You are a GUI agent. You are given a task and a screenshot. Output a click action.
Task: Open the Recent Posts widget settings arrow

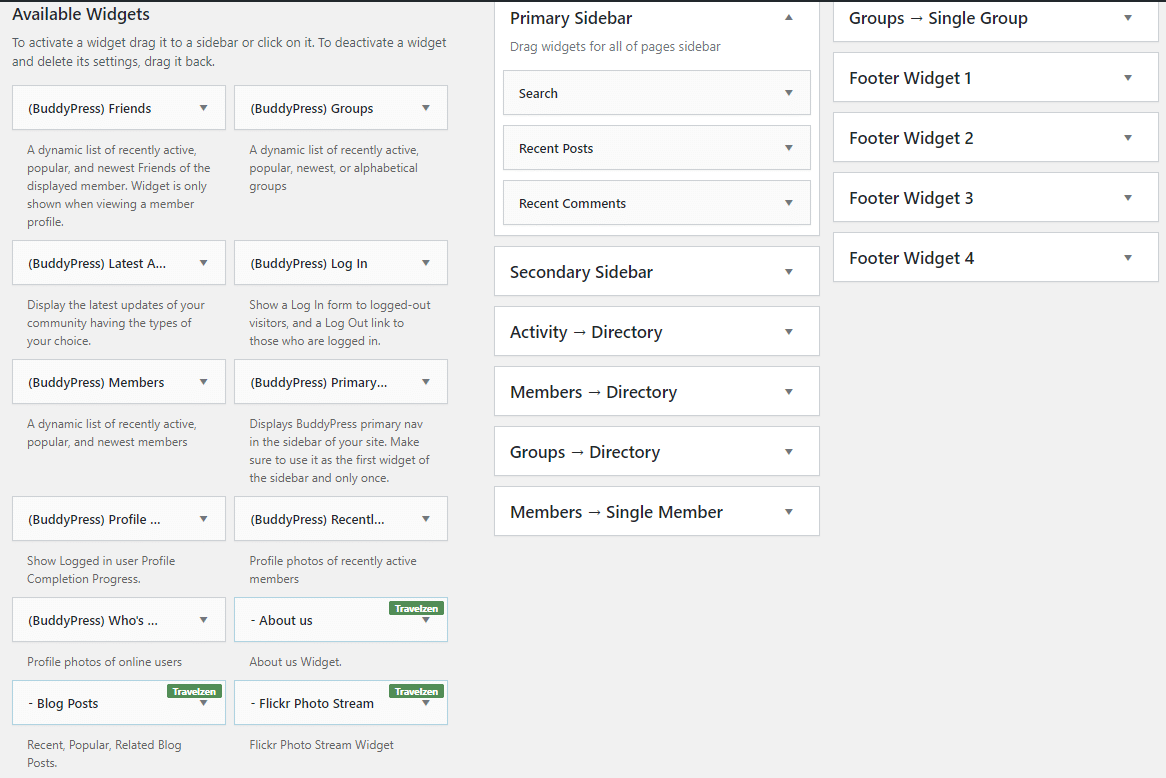point(788,148)
